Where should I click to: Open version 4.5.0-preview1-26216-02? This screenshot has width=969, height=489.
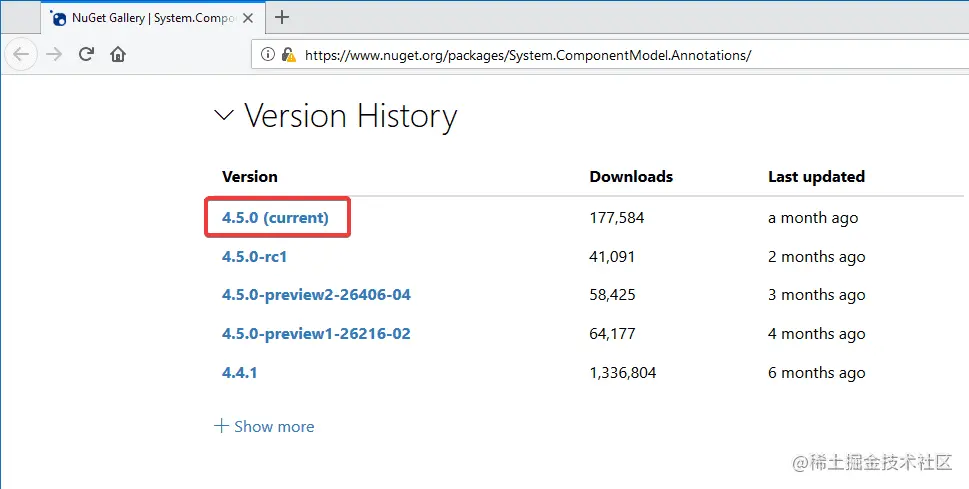pyautogui.click(x=316, y=334)
